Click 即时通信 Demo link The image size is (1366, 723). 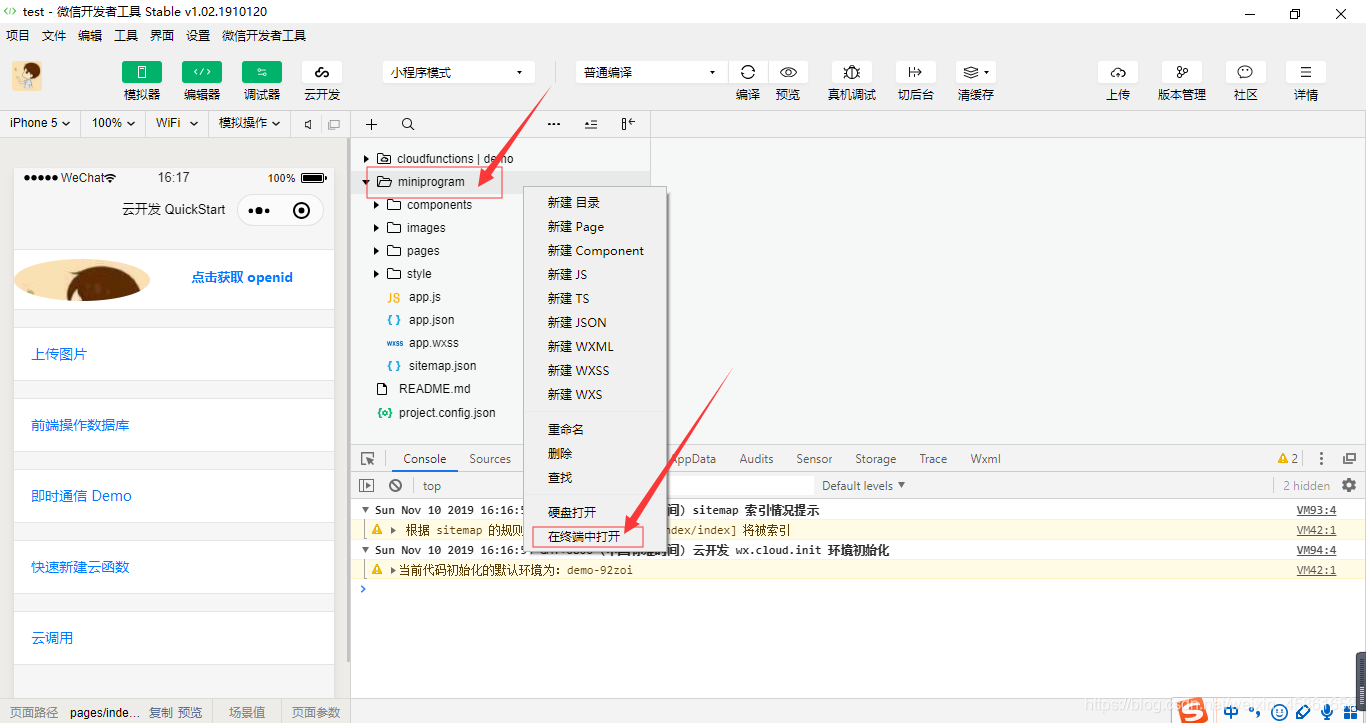81,496
